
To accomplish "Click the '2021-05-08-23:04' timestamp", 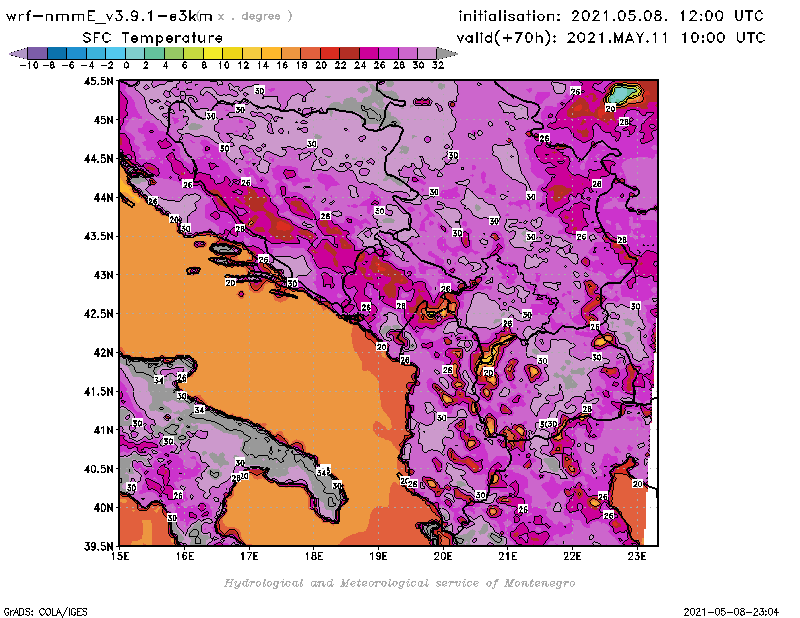I will (731, 612).
